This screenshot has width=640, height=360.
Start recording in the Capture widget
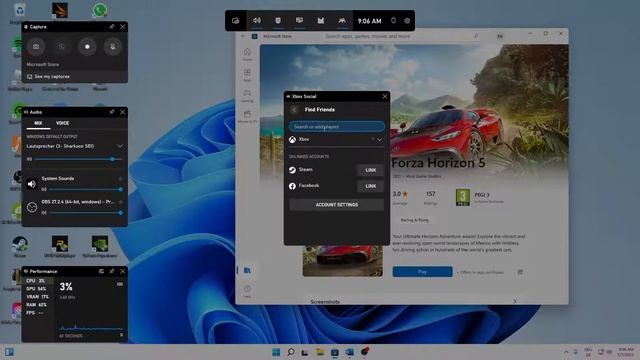point(87,47)
